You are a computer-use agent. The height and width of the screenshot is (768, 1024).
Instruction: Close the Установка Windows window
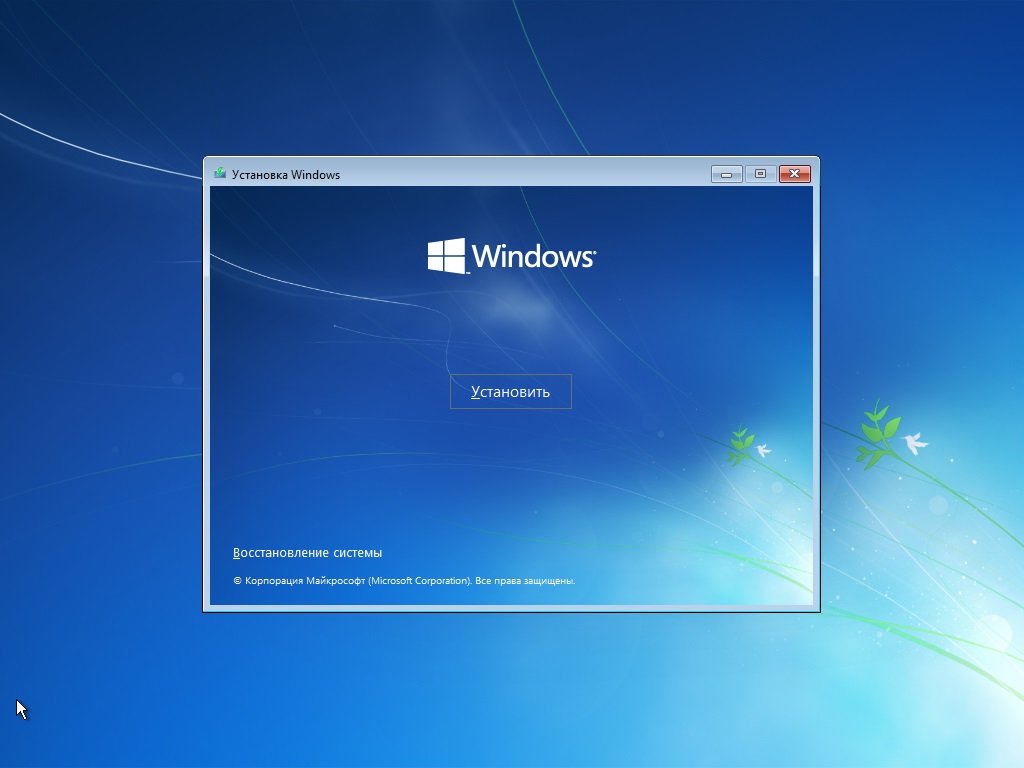tap(795, 174)
